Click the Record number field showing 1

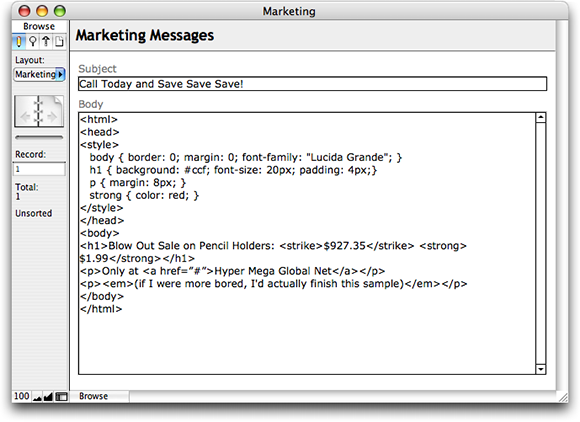[x=39, y=169]
